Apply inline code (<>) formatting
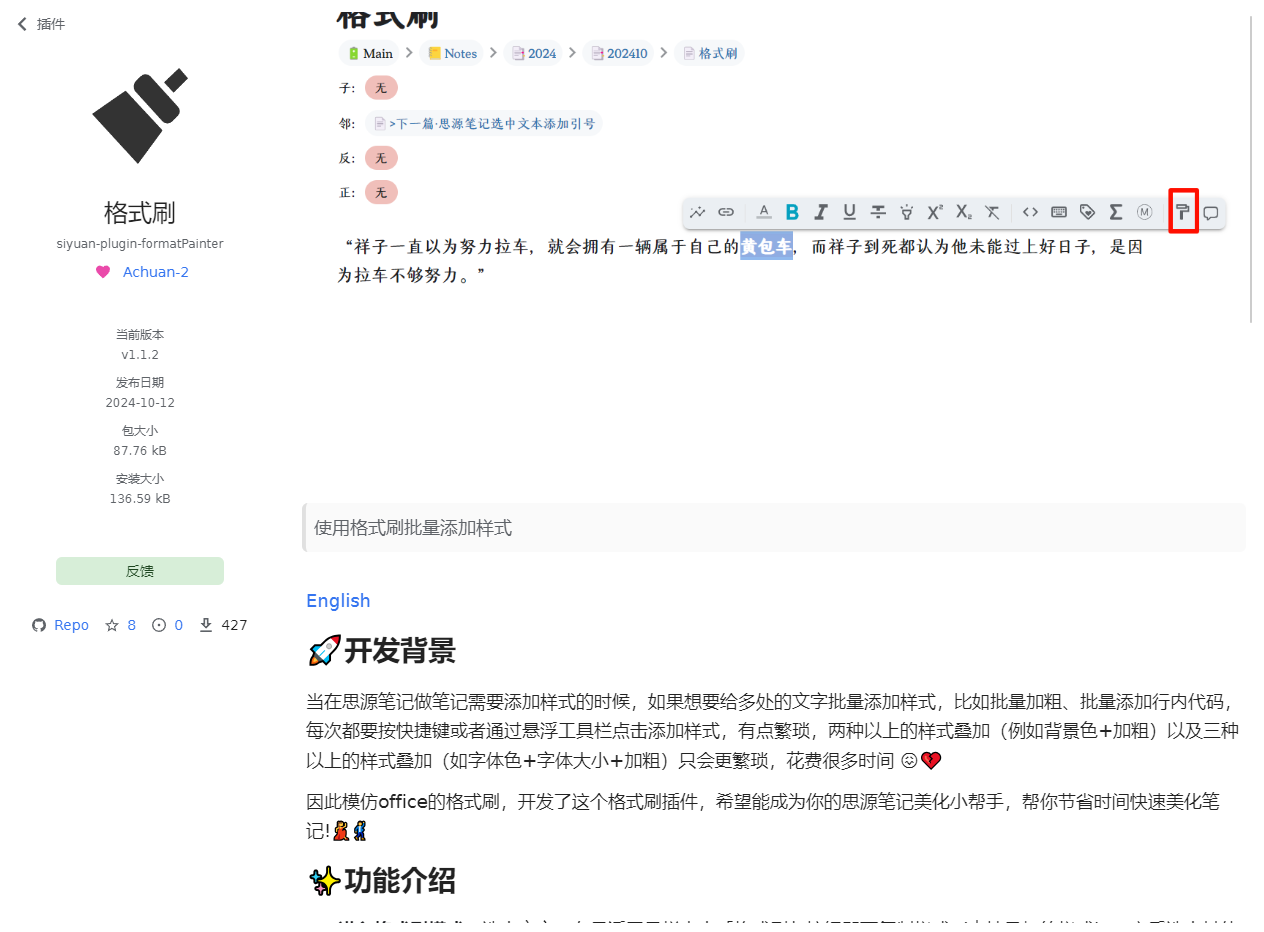1264x932 pixels. tap(1030, 212)
